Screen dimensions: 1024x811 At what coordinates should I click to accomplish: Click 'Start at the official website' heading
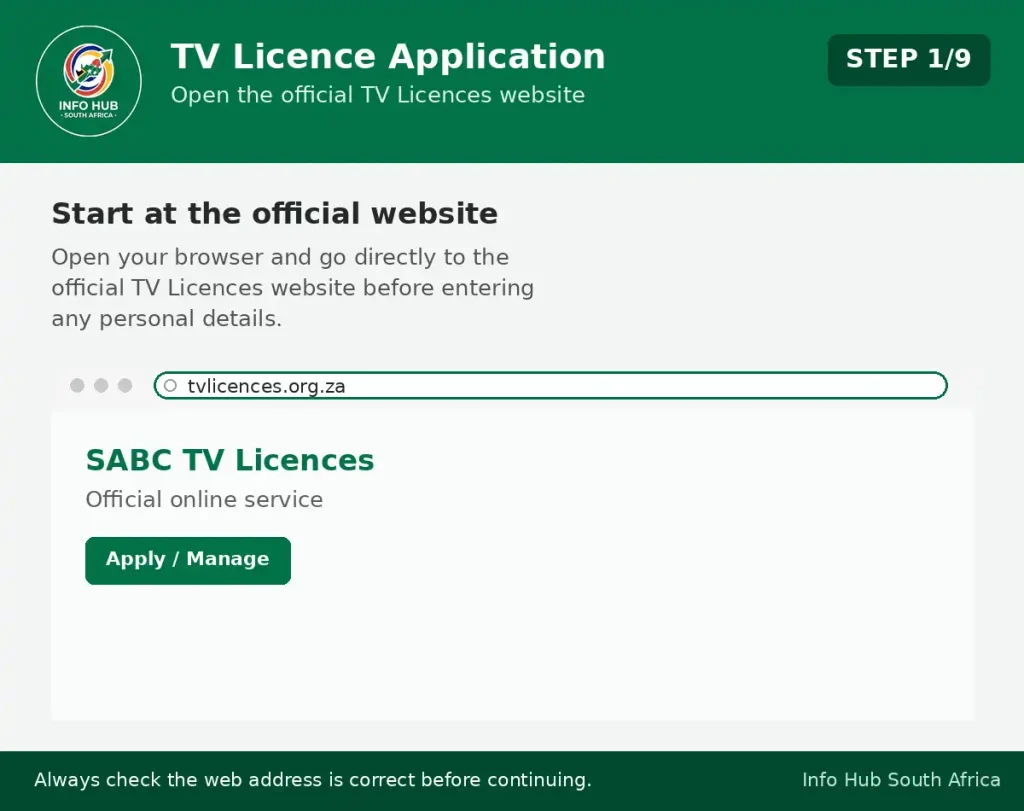274,214
